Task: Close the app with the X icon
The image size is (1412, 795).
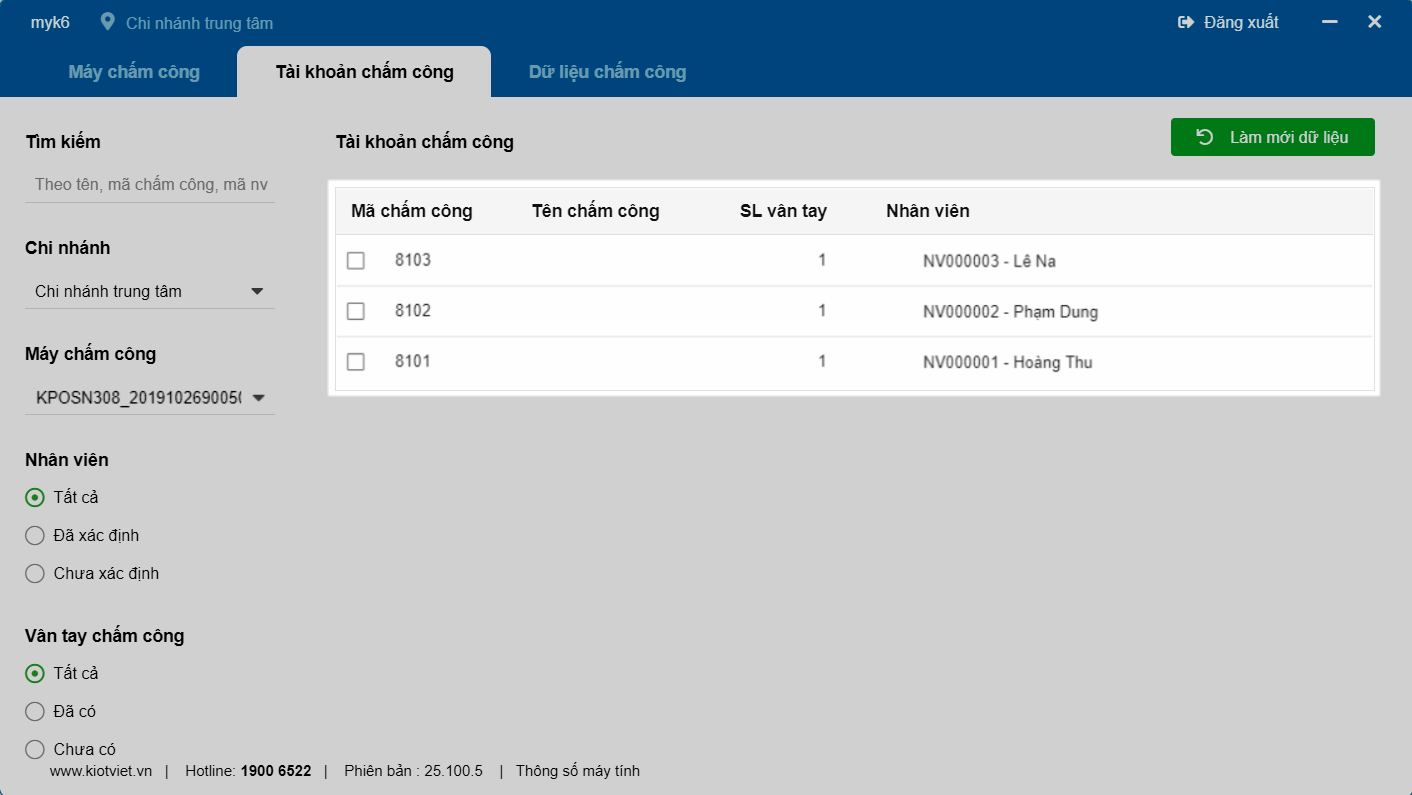Action: 1375,22
